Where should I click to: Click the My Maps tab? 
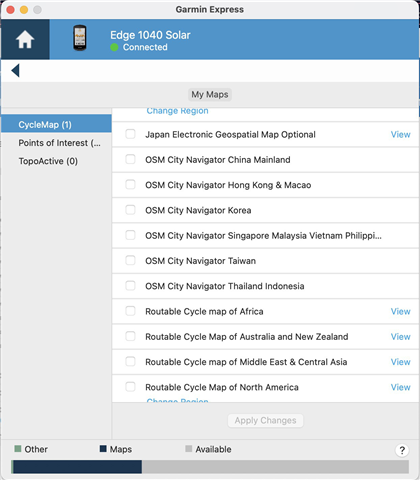(x=210, y=95)
